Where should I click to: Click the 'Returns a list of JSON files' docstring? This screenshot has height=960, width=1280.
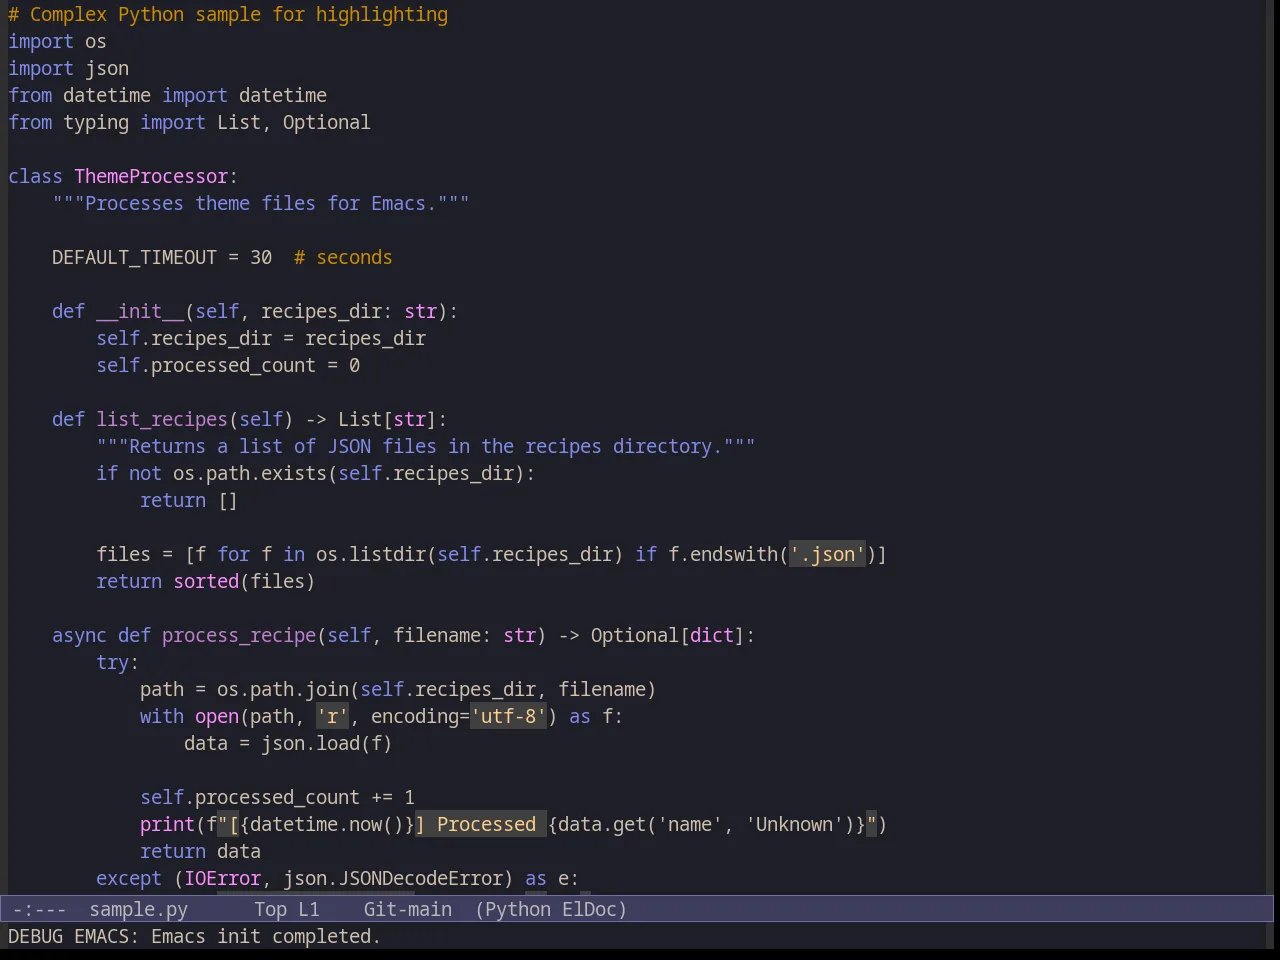coord(426,446)
